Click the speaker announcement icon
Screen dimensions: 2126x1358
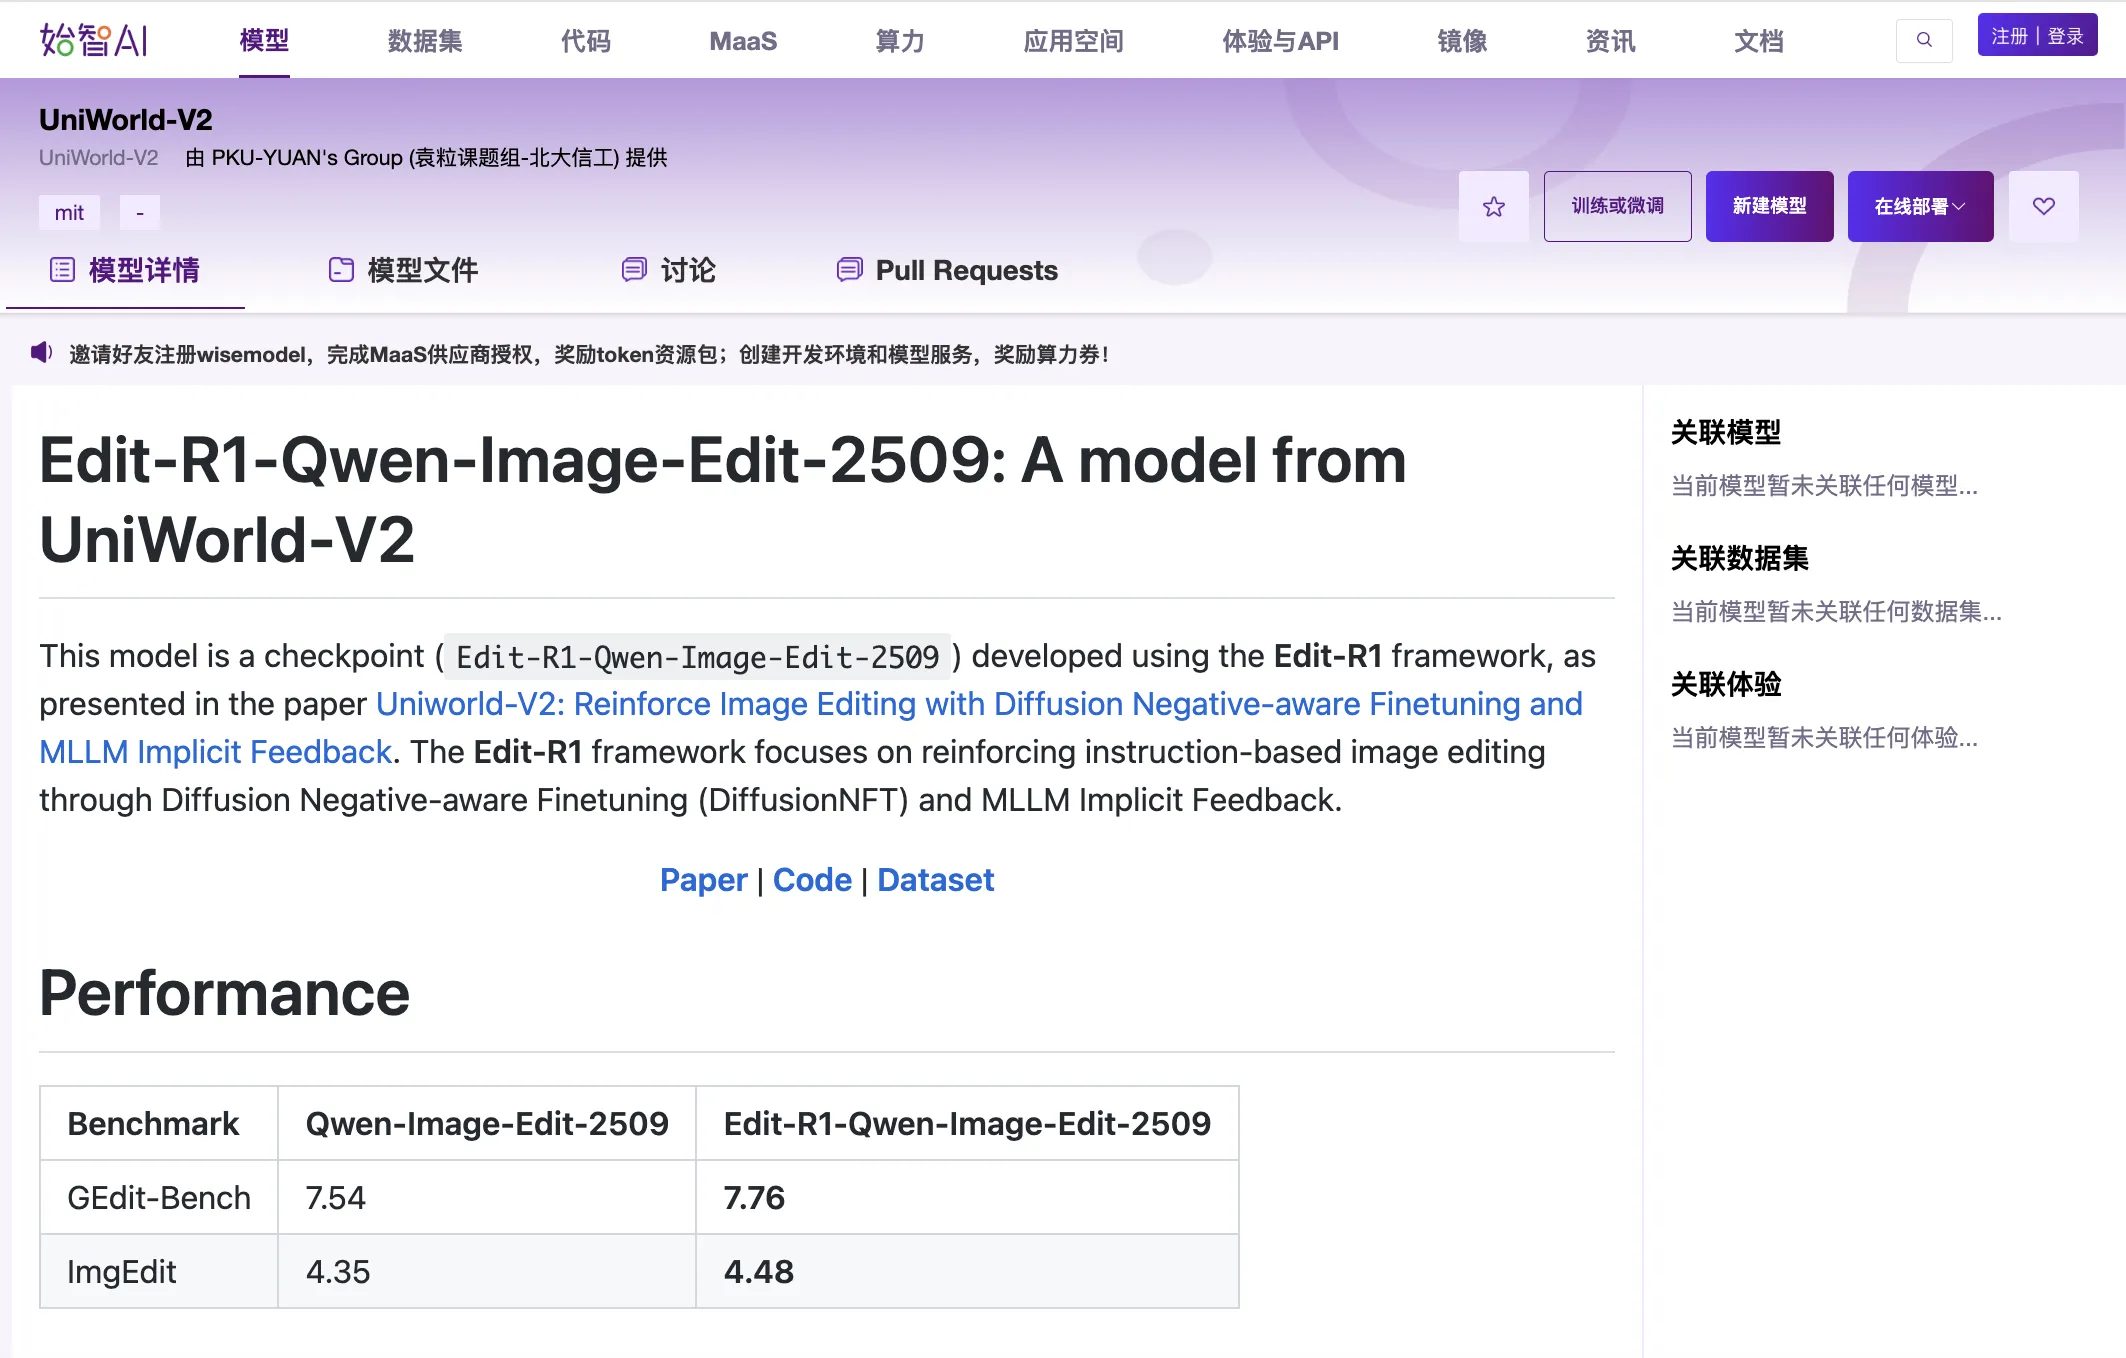(41, 353)
